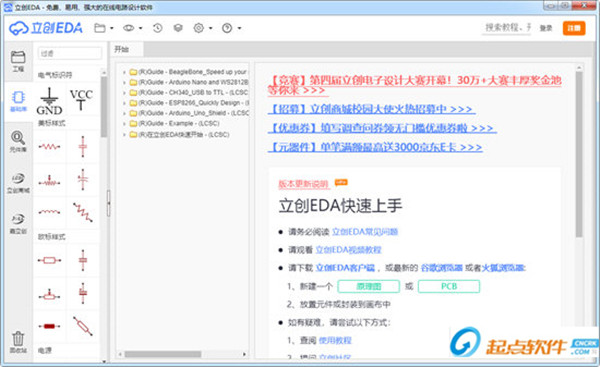Screen dimensions: 600x367
Task: Open the 版本更新说明 release notes link
Action: pos(303,184)
